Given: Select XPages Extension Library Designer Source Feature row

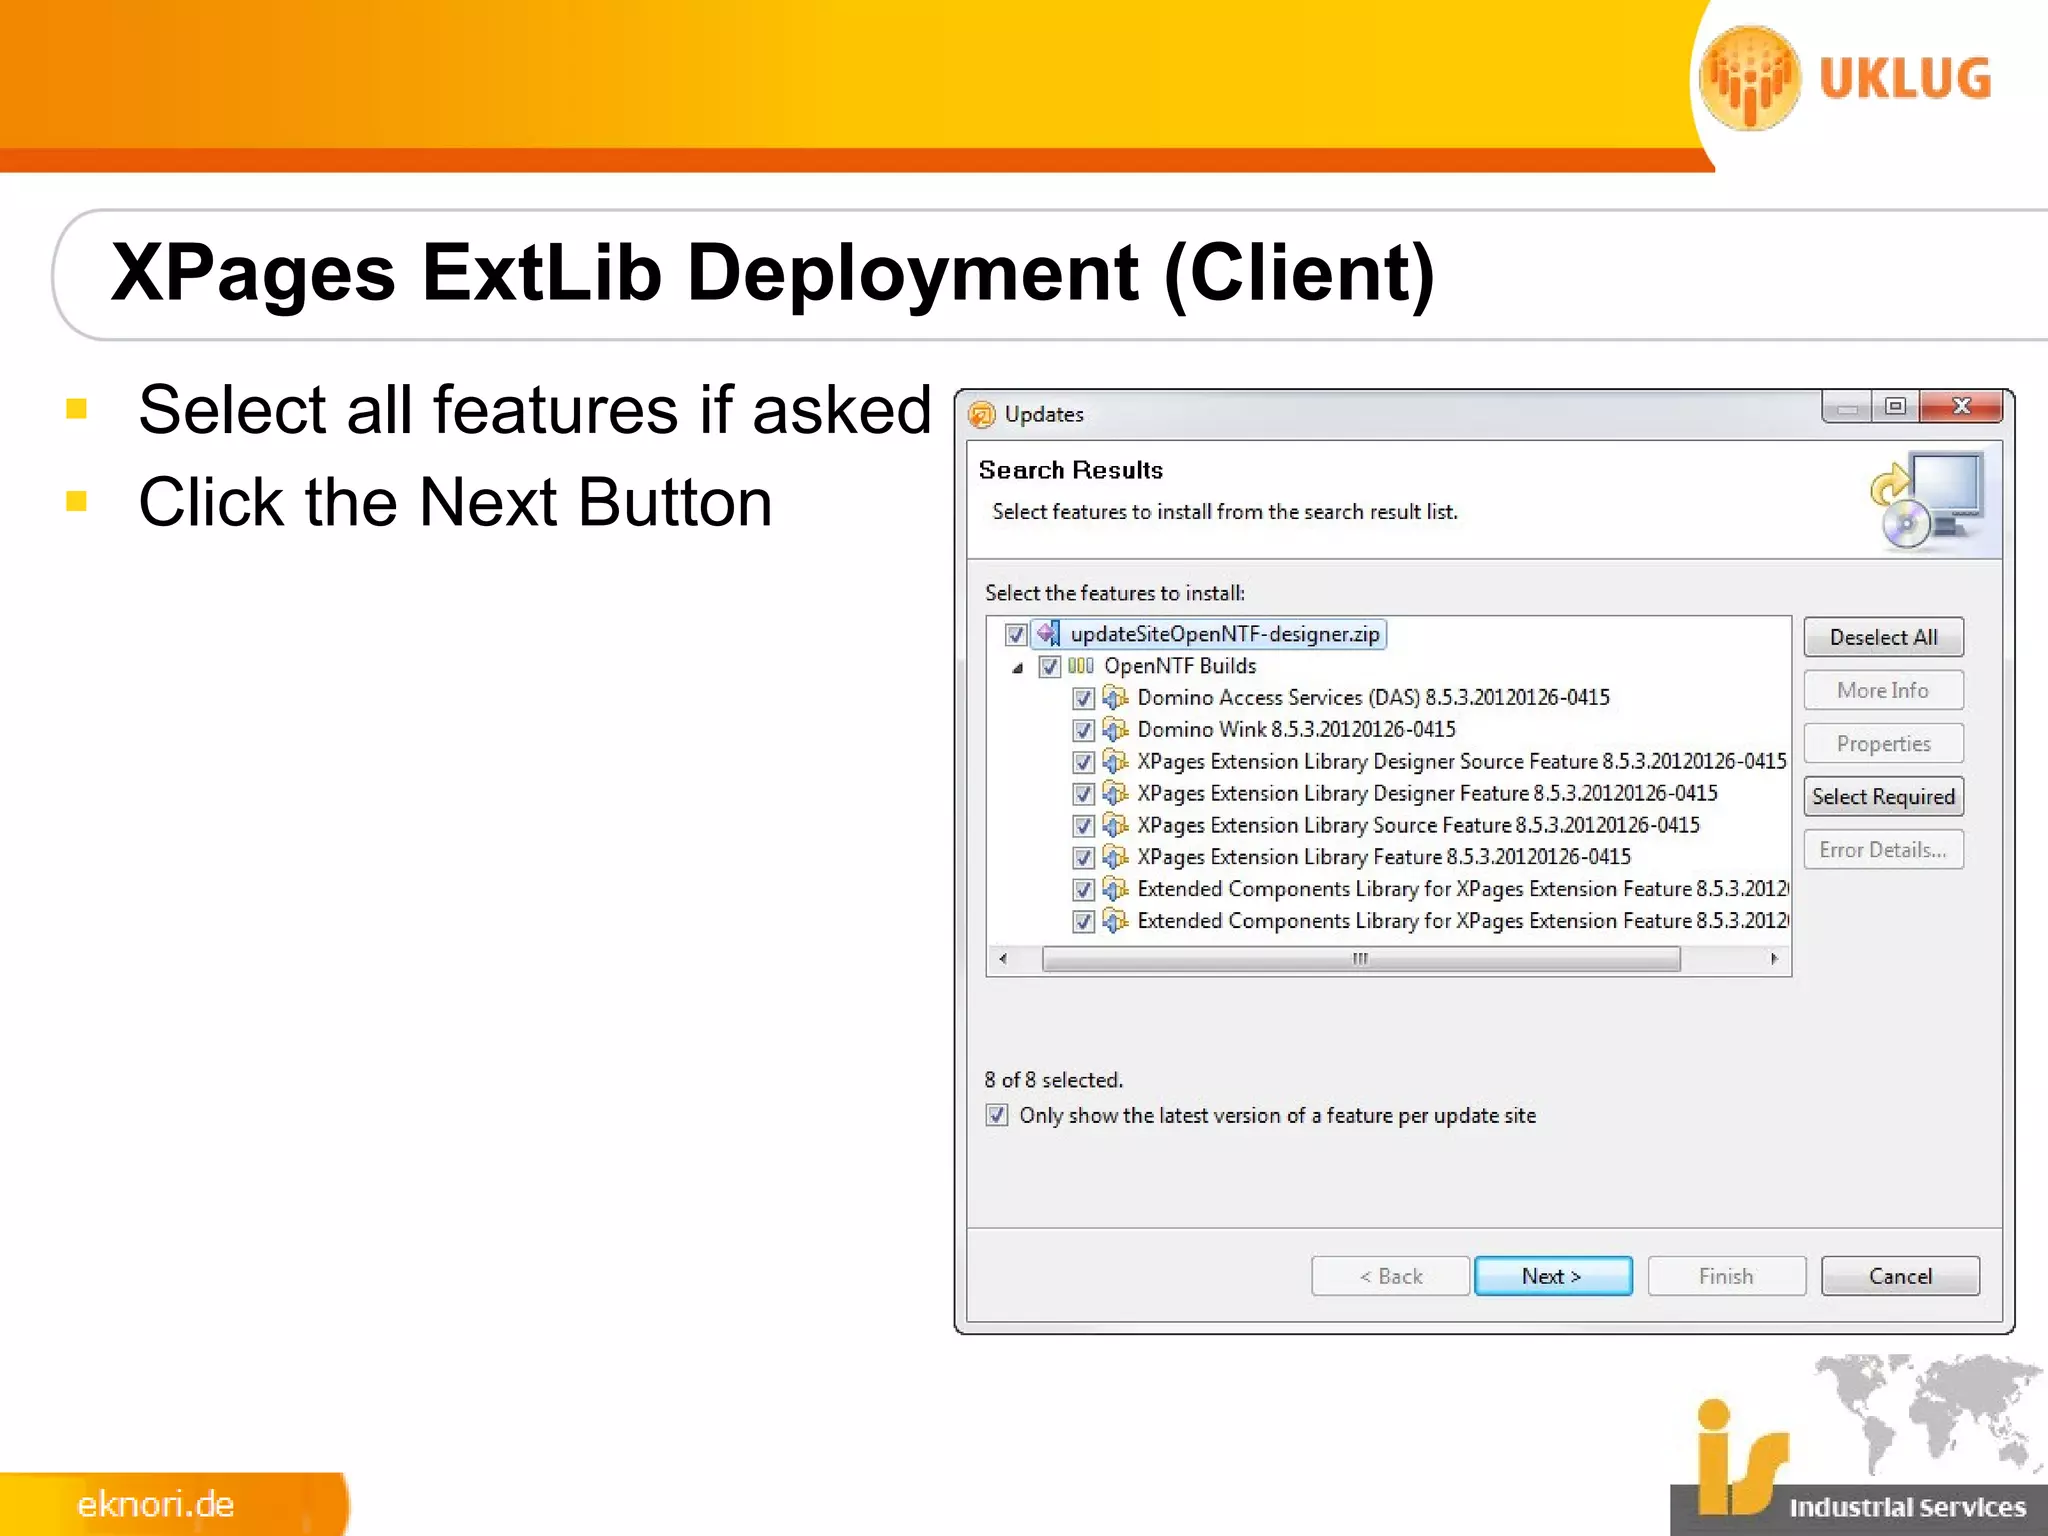Looking at the screenshot, I should click(x=1461, y=761).
